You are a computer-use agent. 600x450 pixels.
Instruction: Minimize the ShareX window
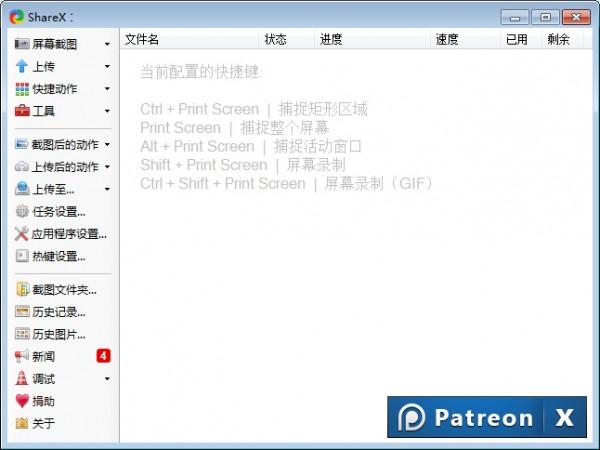pos(515,17)
